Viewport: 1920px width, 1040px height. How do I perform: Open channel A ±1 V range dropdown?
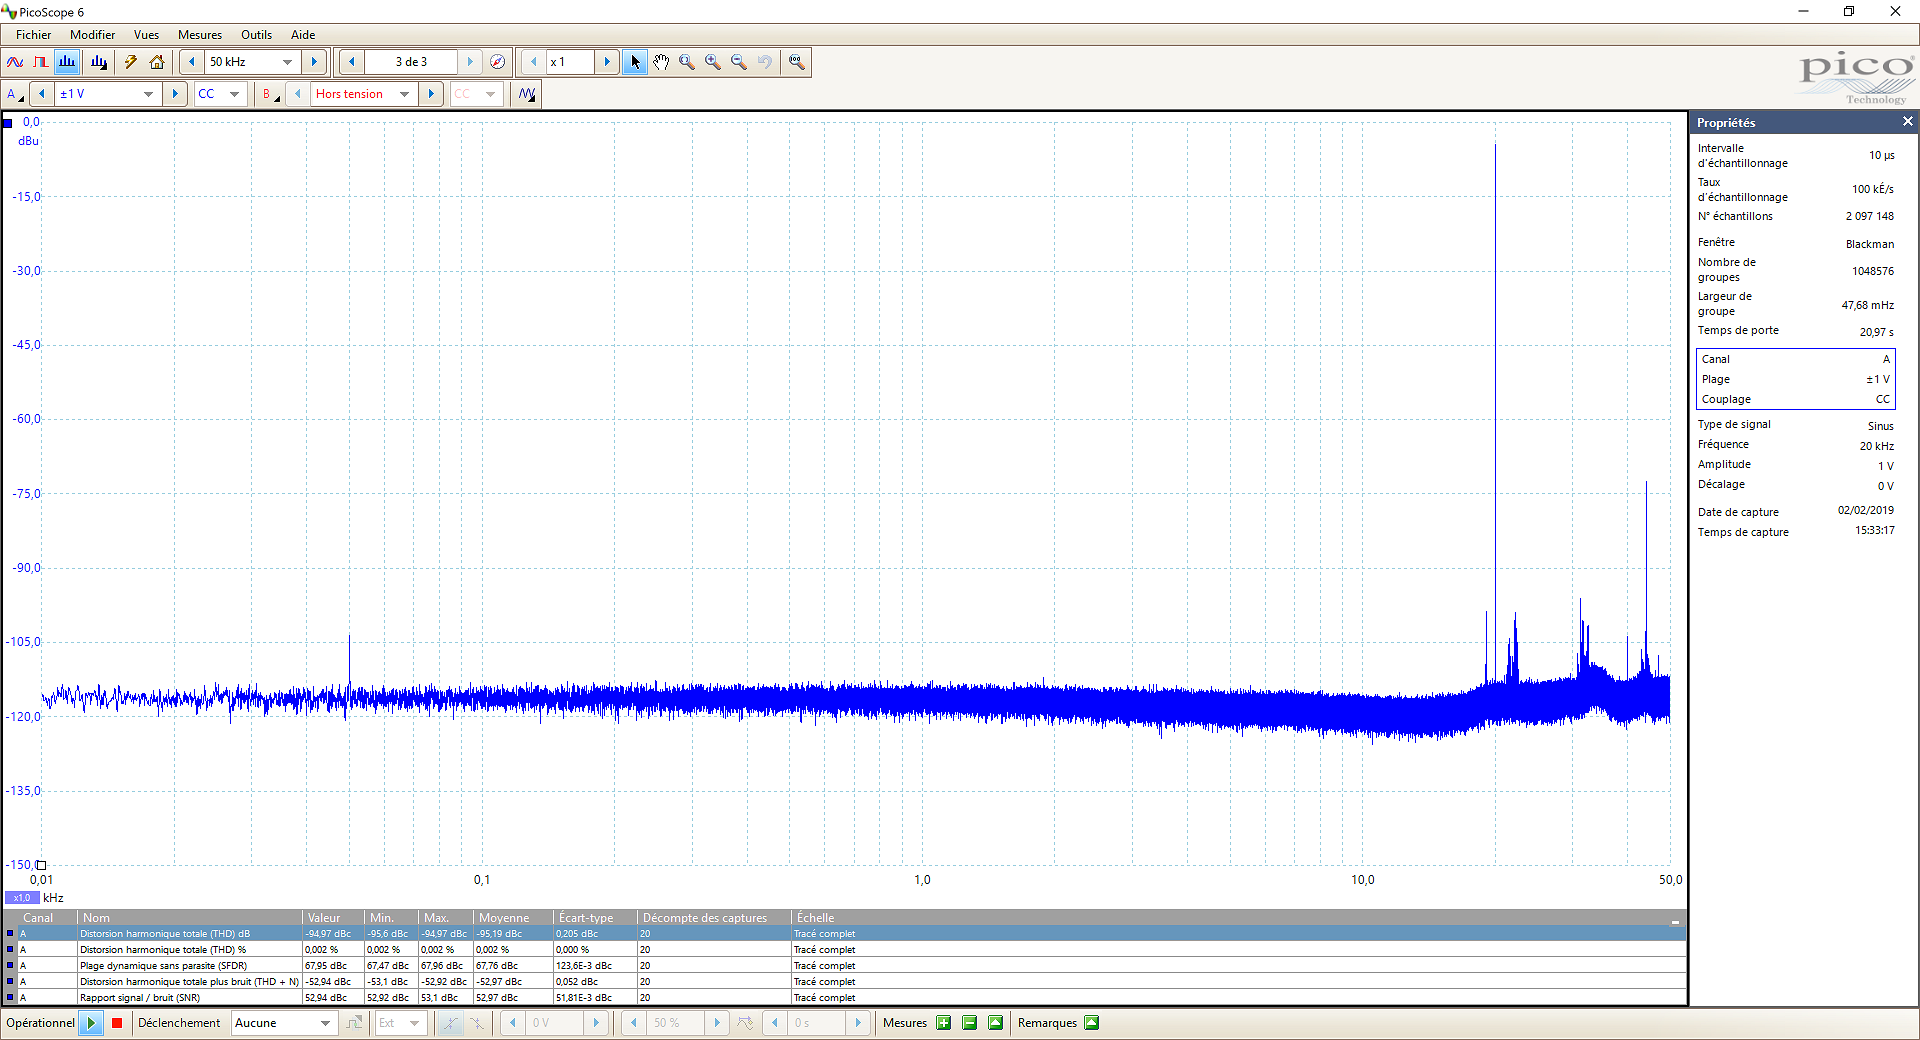149,94
